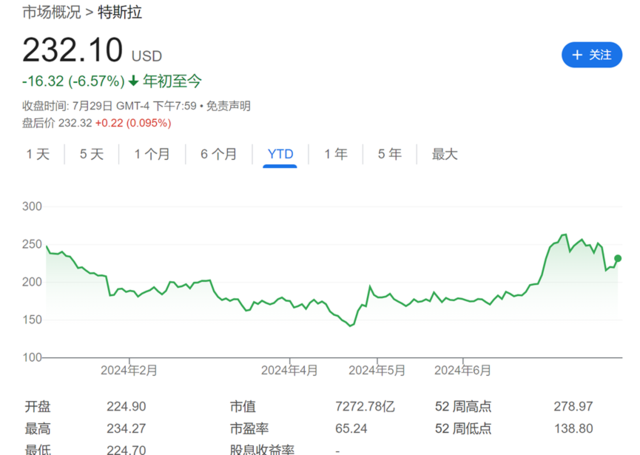Switch to the 1 个月 range tab
Image resolution: width=640 pixels, height=455 pixels.
point(152,154)
